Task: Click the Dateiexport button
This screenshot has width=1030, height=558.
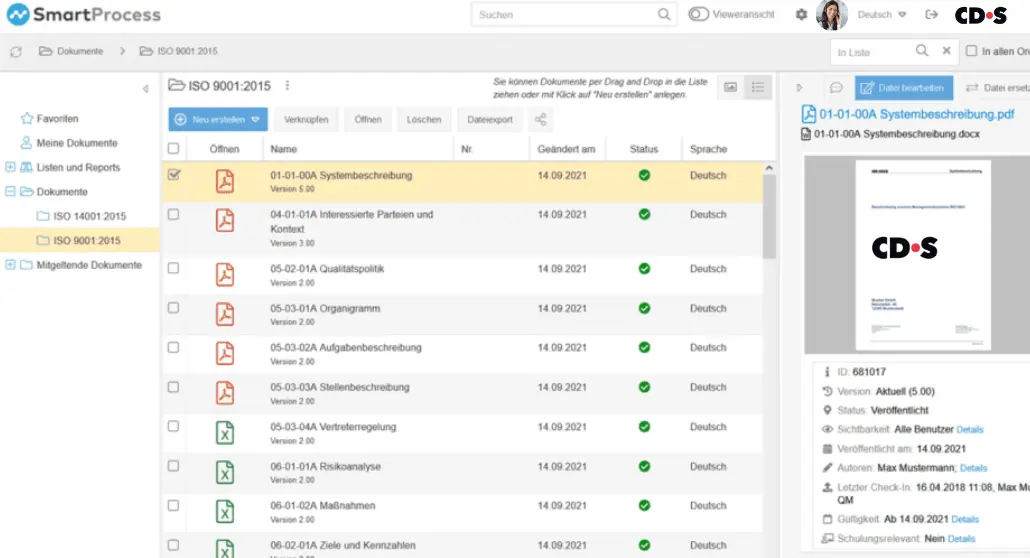Action: click(490, 120)
